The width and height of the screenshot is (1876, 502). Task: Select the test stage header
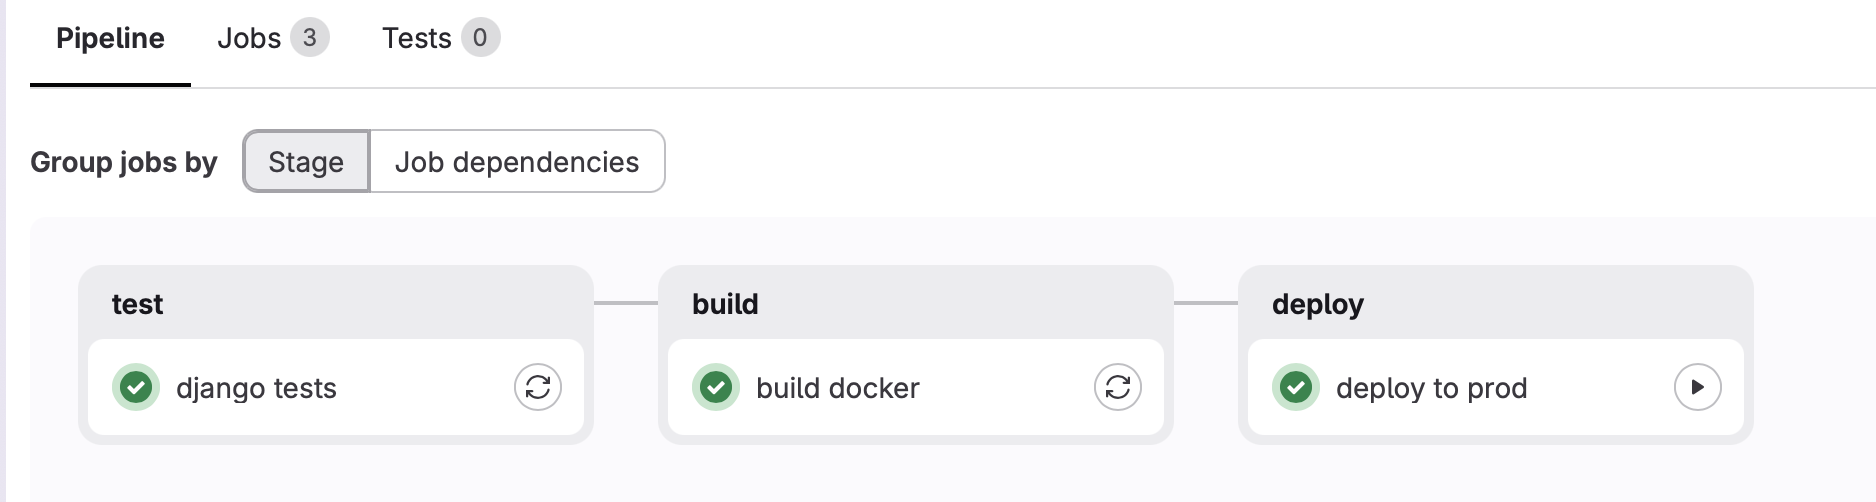coord(137,304)
